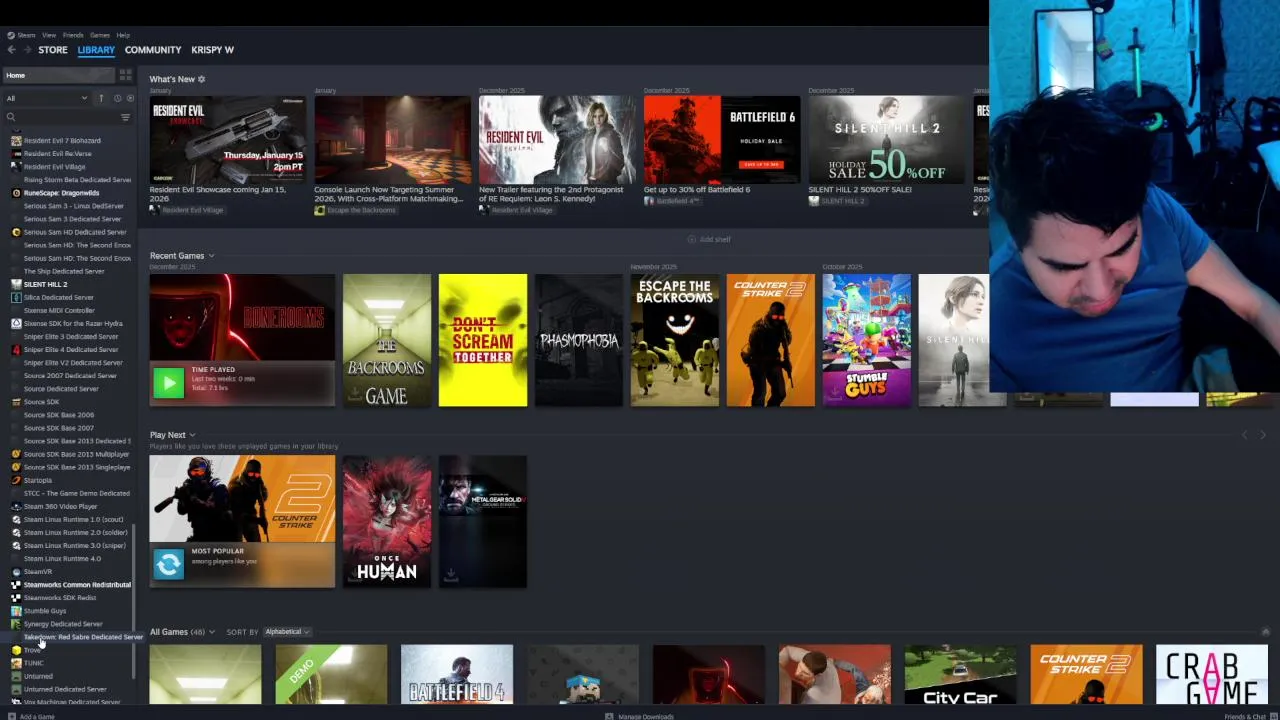Open the Alphabetical sort-by dropdown

pyautogui.click(x=287, y=632)
